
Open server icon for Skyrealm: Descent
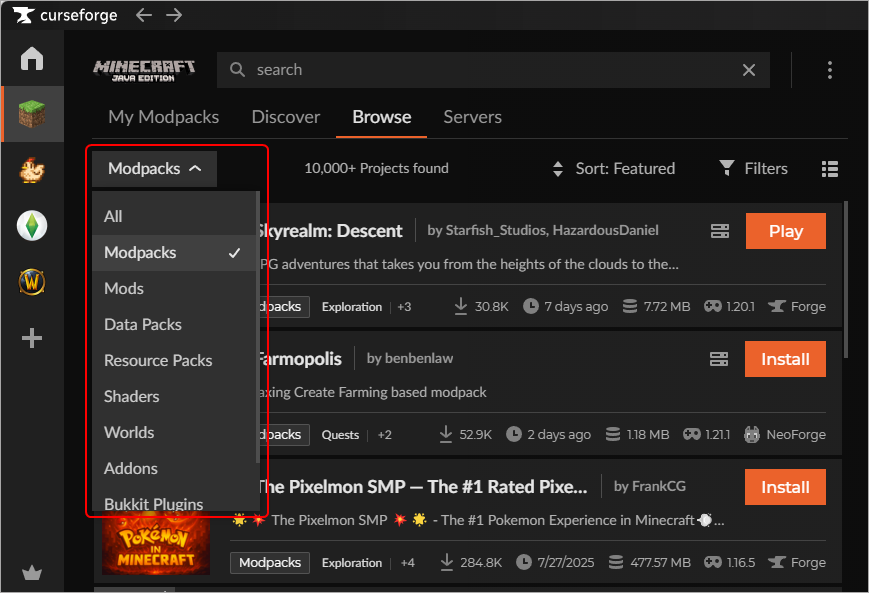click(720, 231)
